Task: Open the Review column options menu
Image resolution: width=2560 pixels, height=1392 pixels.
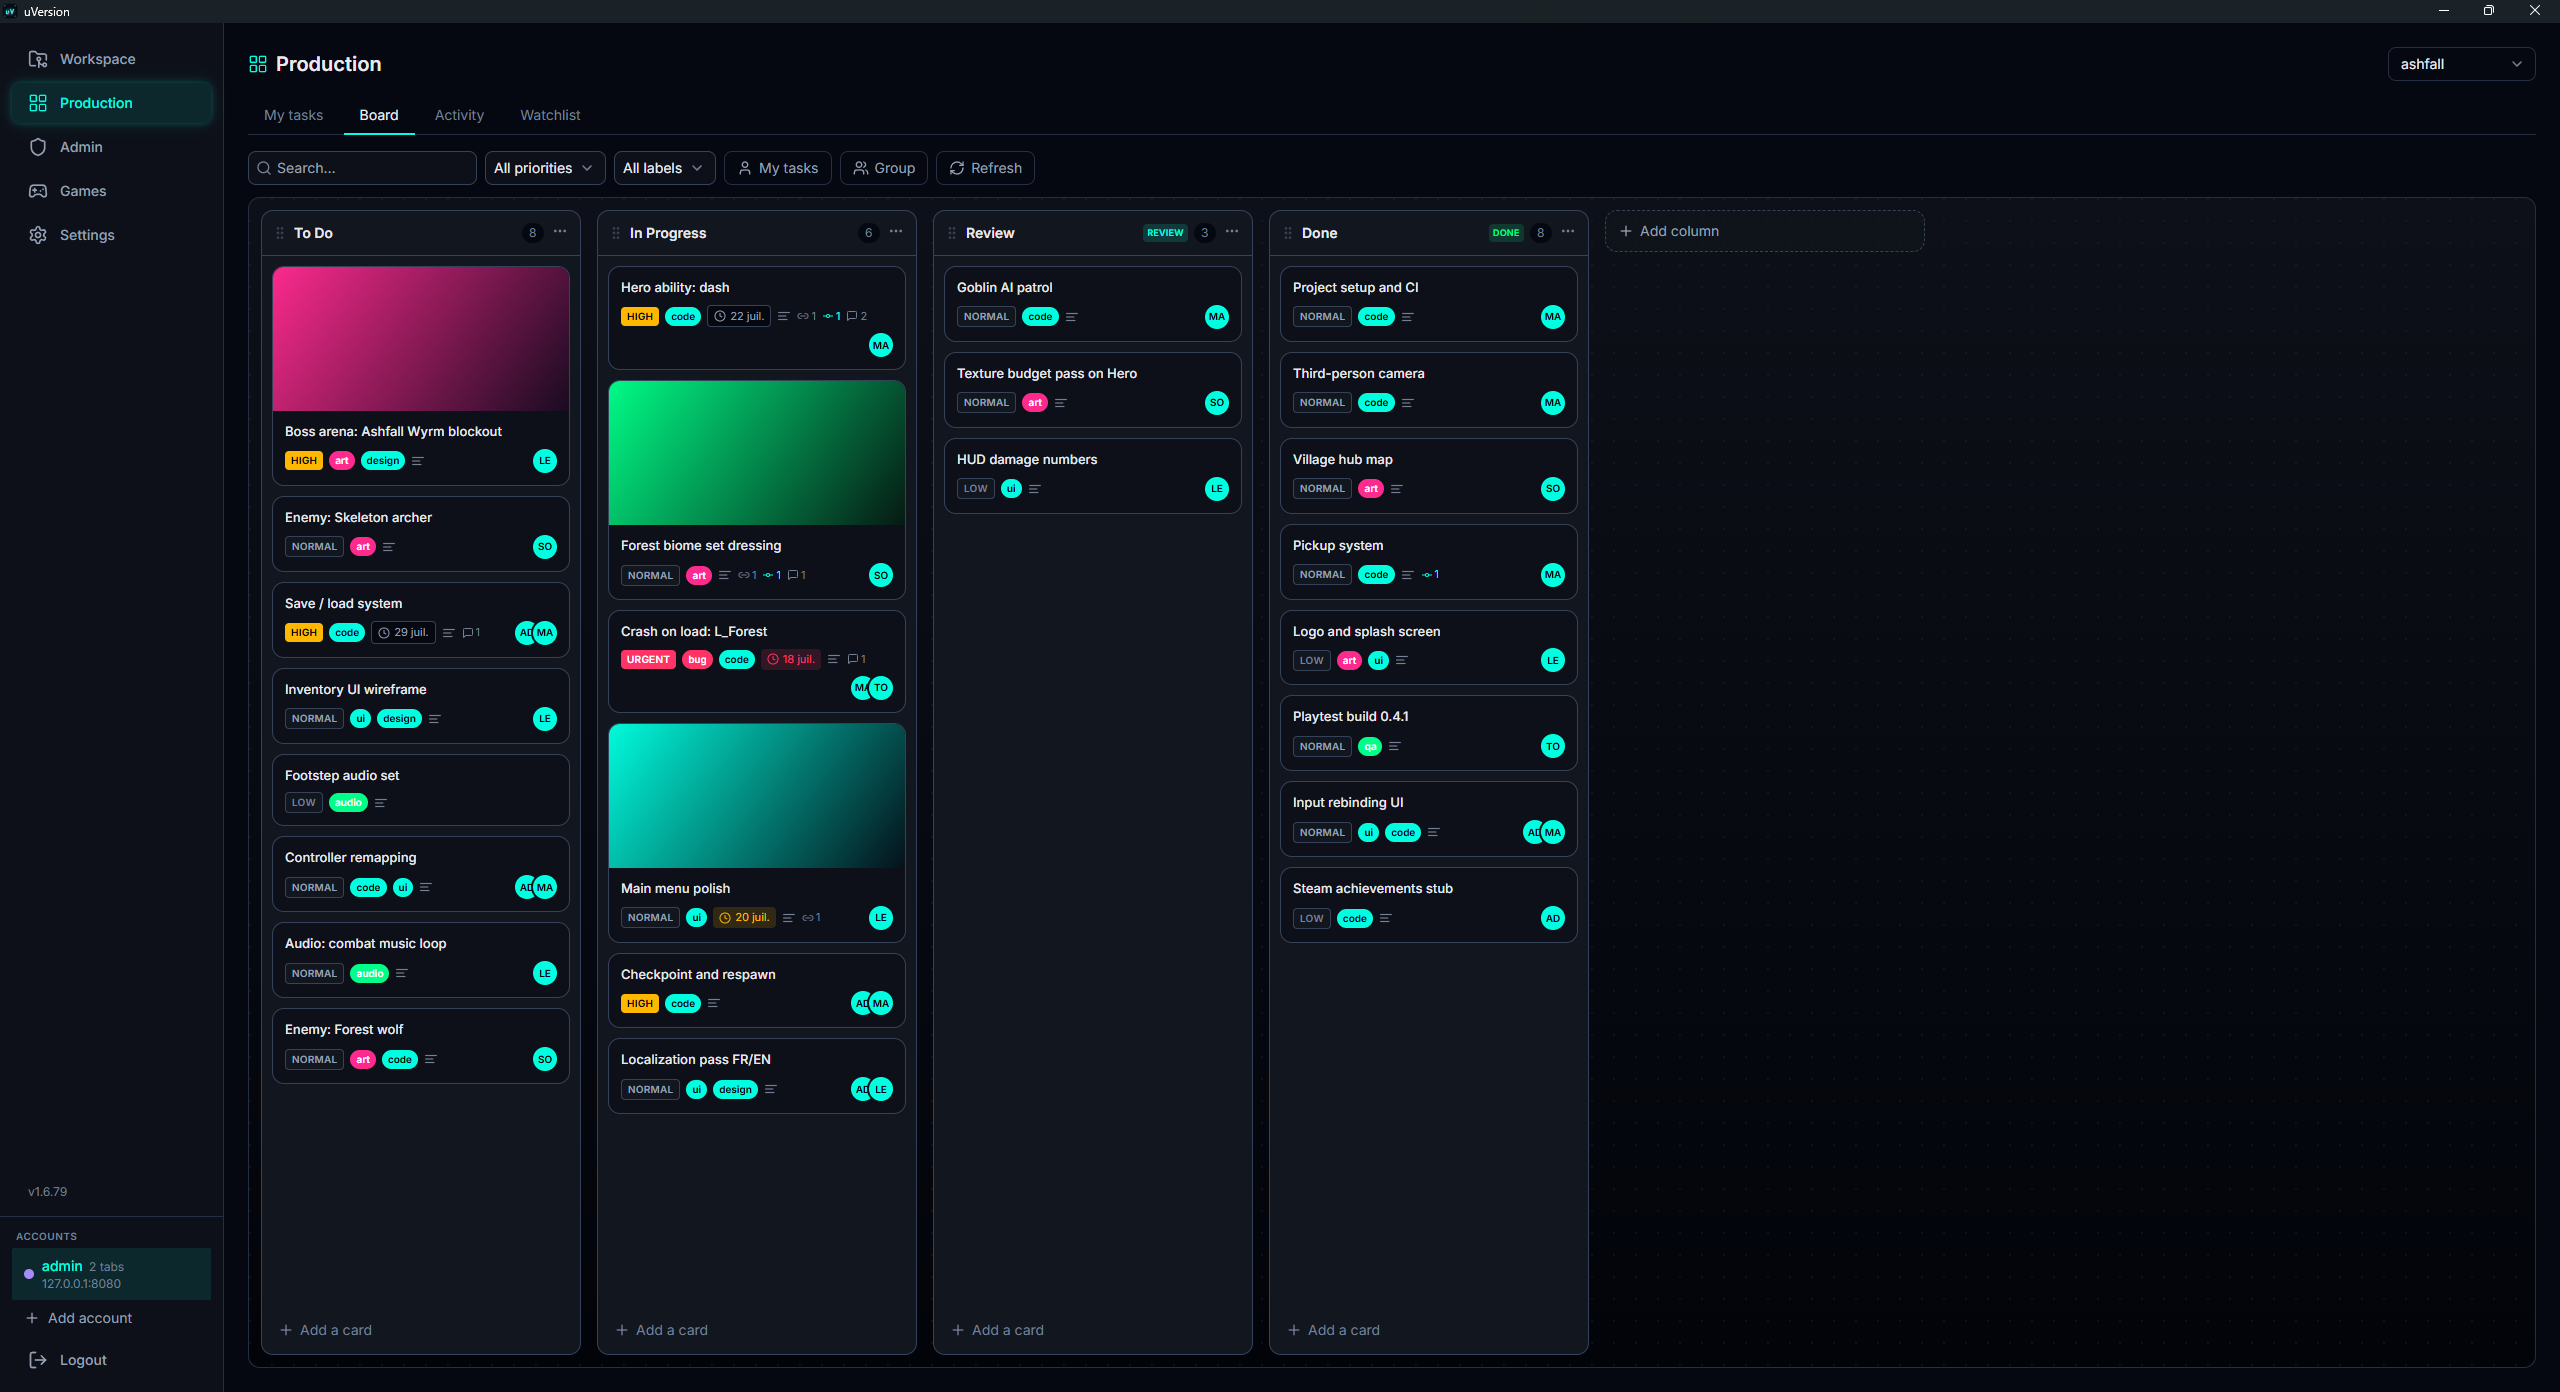Action: click(1232, 232)
